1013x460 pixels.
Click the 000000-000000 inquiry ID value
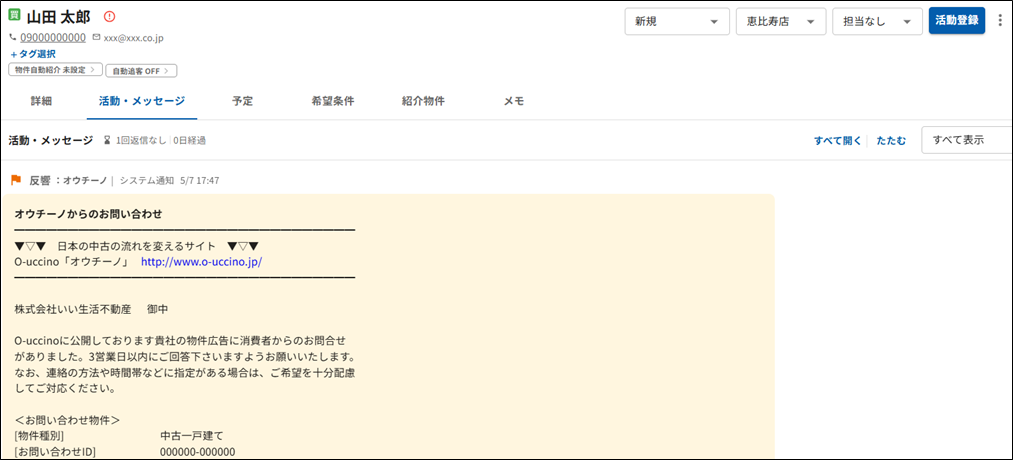pyautogui.click(x=198, y=451)
